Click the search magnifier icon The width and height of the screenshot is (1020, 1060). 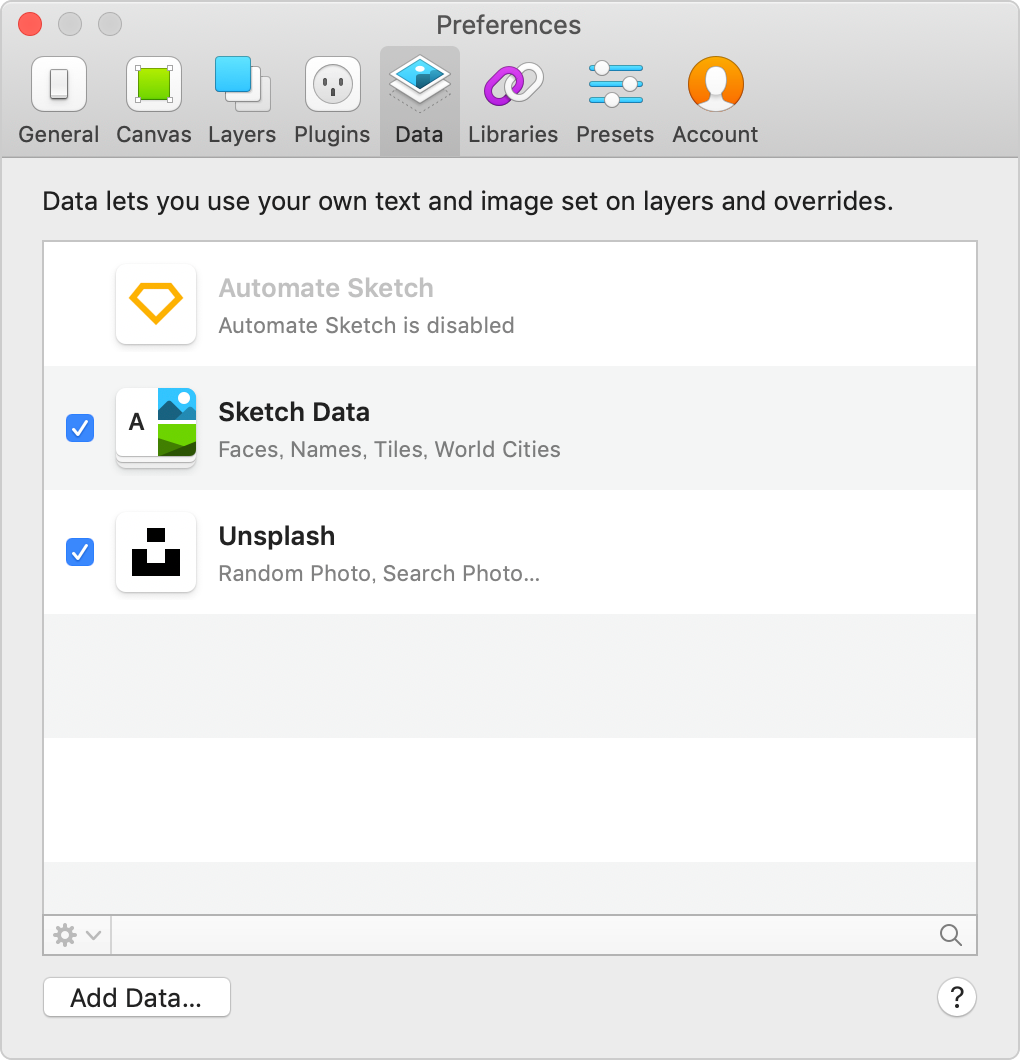click(951, 935)
